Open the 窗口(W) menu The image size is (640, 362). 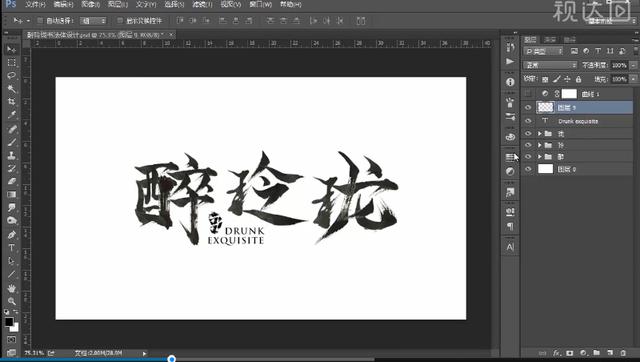[x=260, y=4]
